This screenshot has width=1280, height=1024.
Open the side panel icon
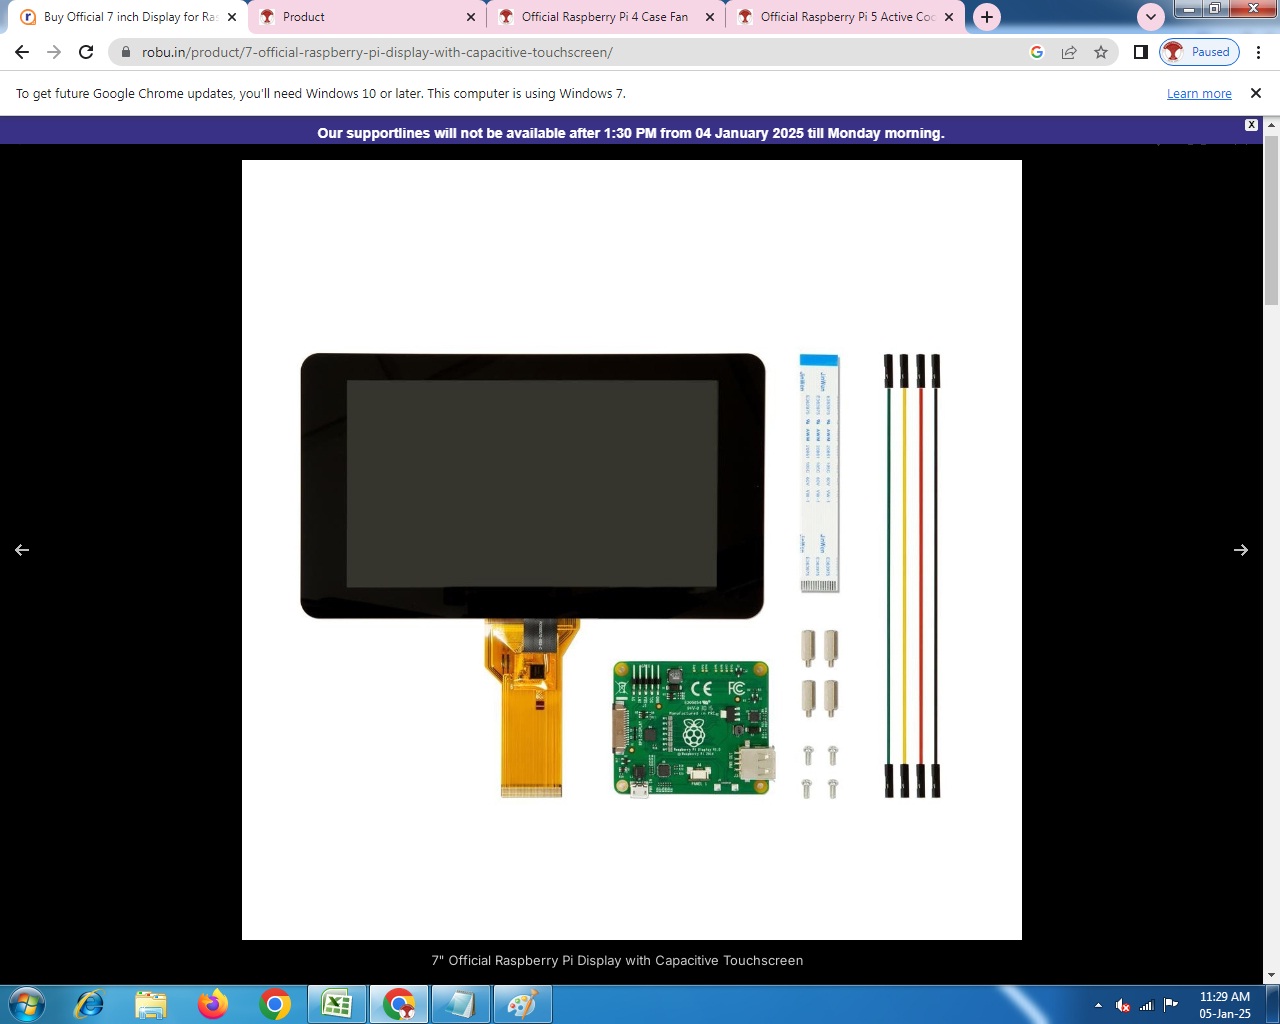click(1141, 52)
